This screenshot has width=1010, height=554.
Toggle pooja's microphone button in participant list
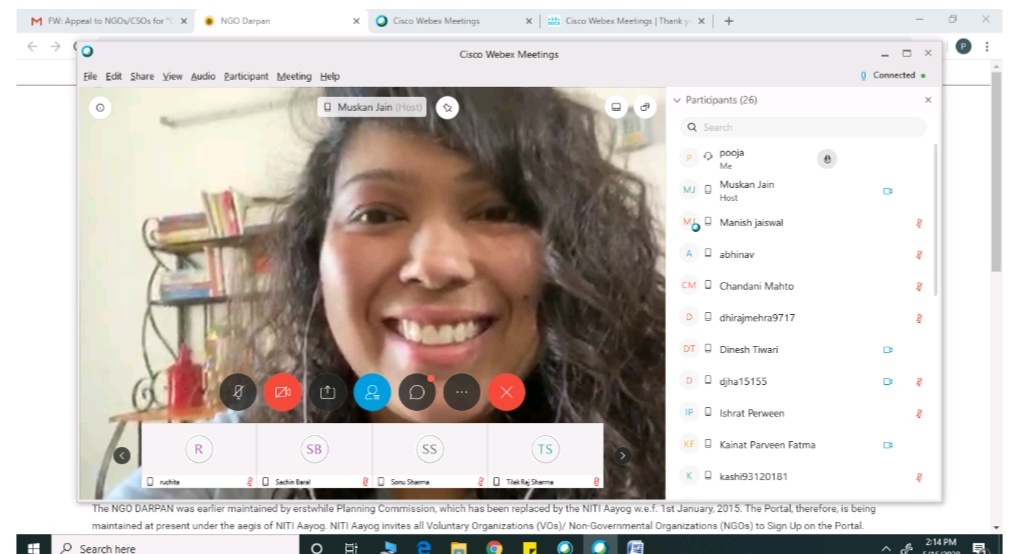click(827, 158)
